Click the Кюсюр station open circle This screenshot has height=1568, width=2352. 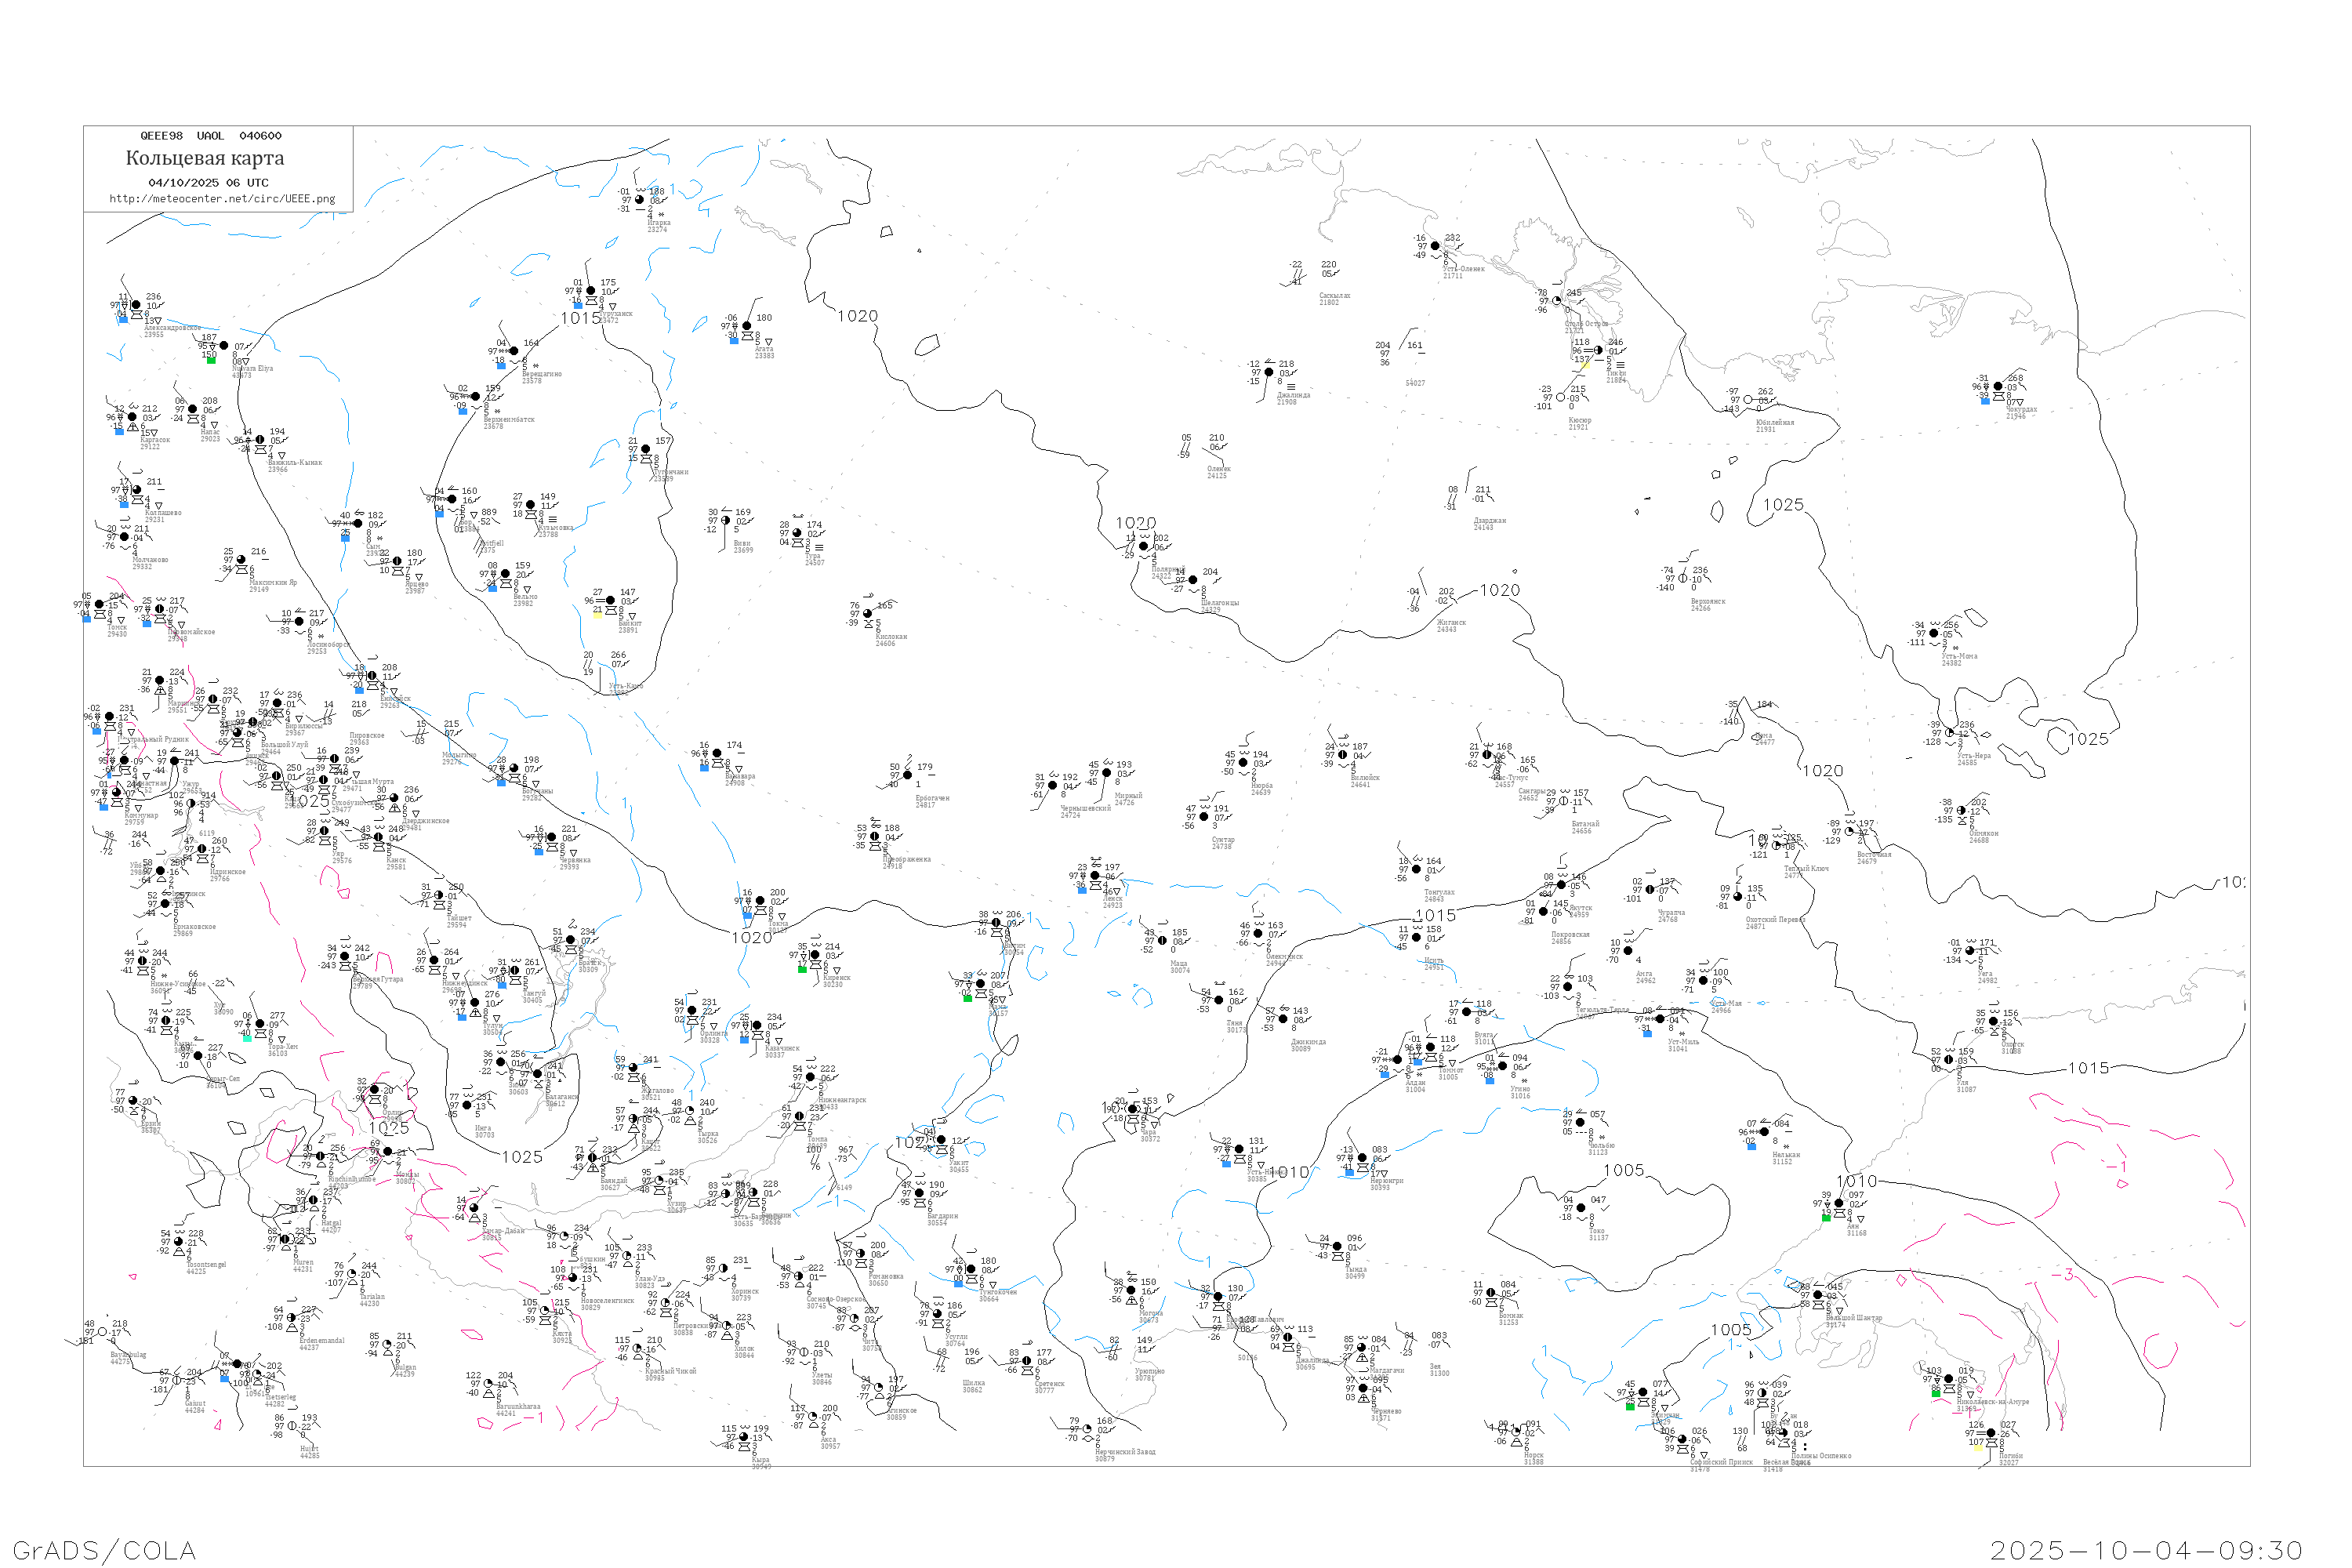[x=1561, y=397]
